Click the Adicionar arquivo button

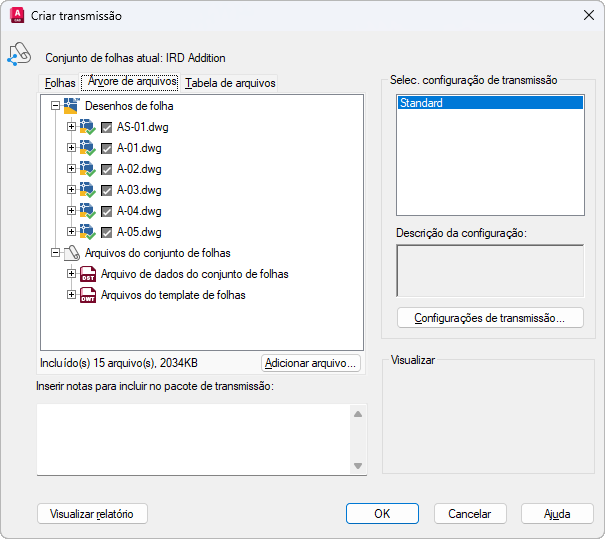(310, 363)
